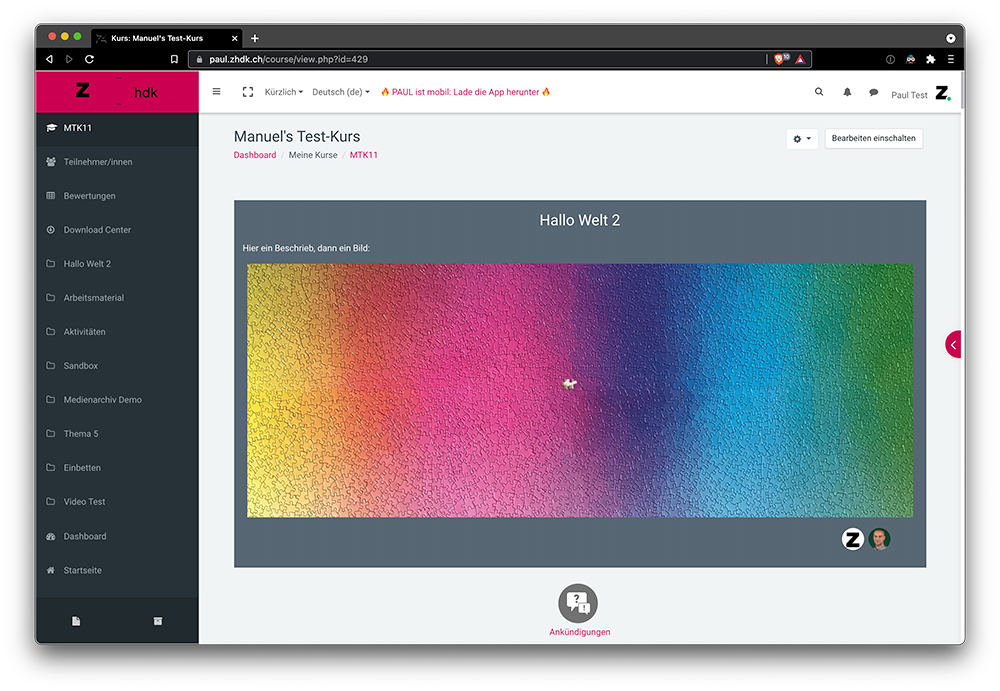Open the search magnifier icon
The width and height of the screenshot is (1000, 691).
(x=819, y=92)
